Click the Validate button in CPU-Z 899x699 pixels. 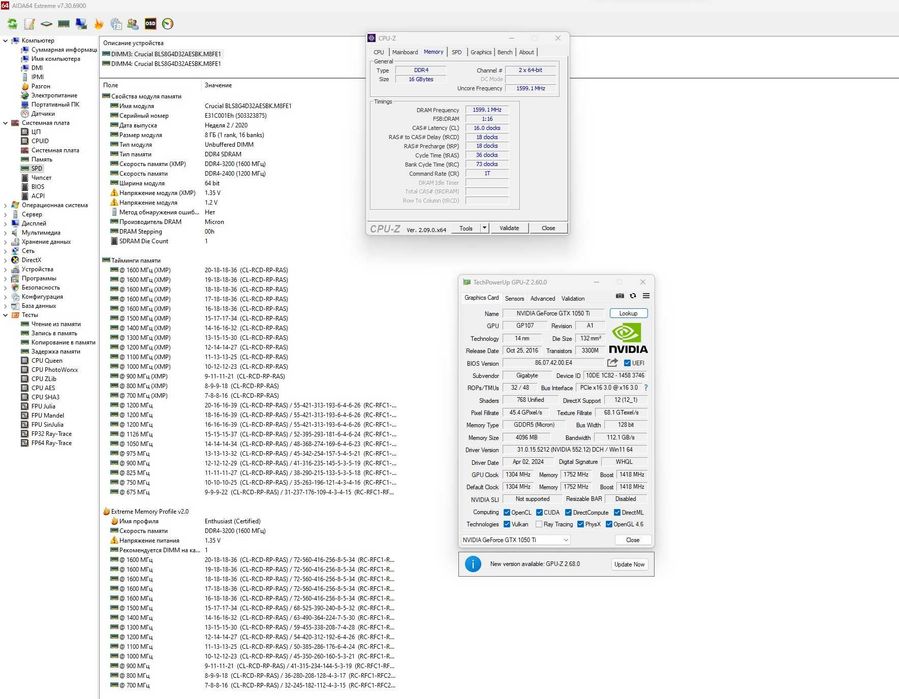[x=509, y=228]
